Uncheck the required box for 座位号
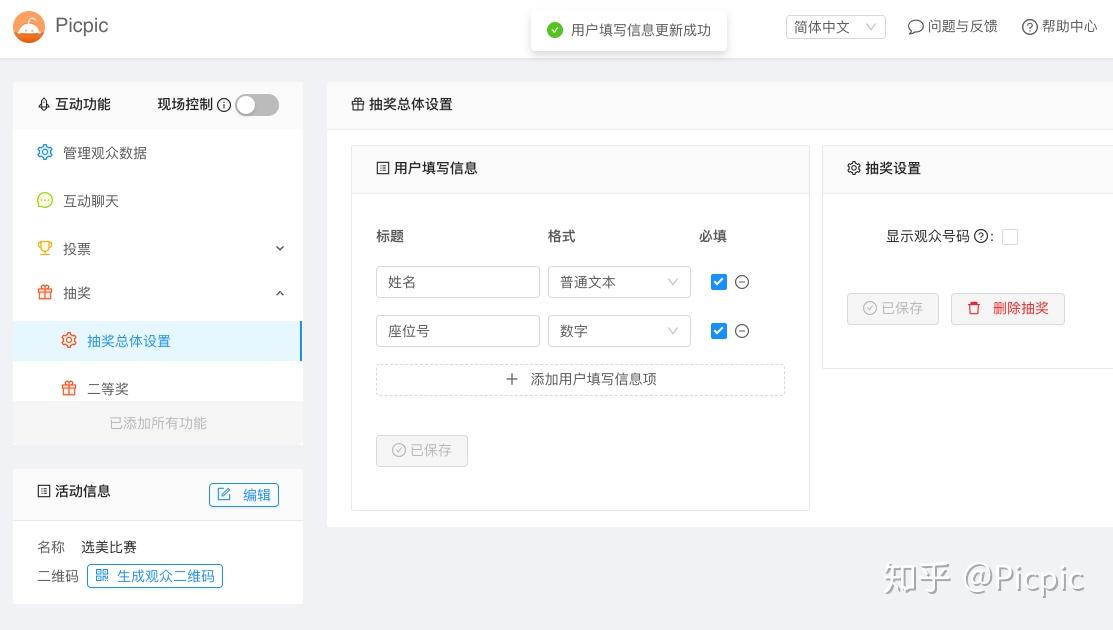 [718, 331]
